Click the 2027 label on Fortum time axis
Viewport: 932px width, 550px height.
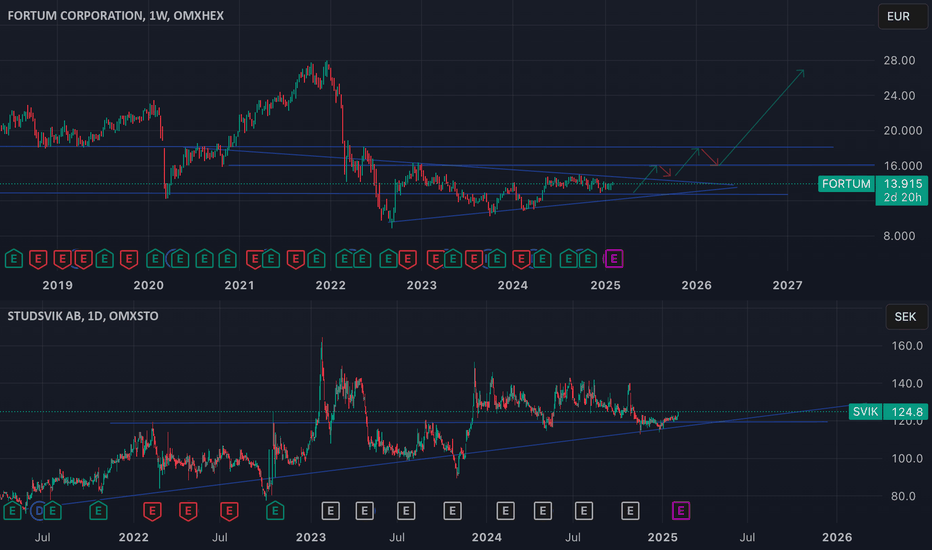tap(788, 285)
